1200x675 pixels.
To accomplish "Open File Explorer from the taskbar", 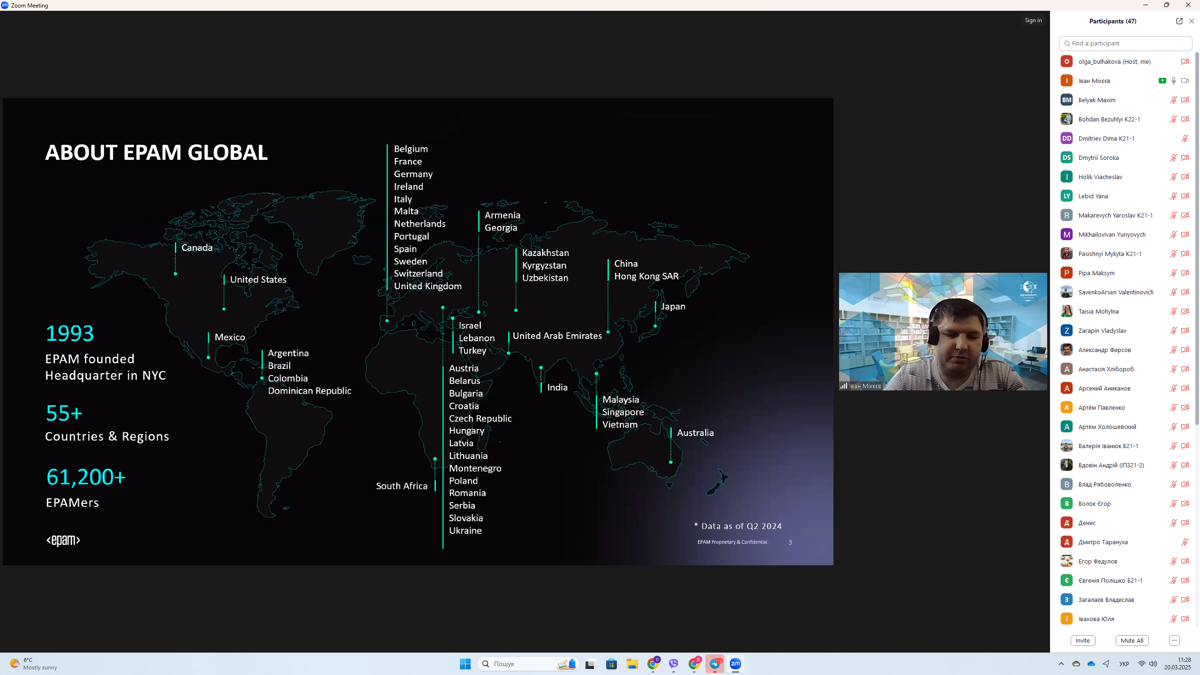I will point(632,664).
